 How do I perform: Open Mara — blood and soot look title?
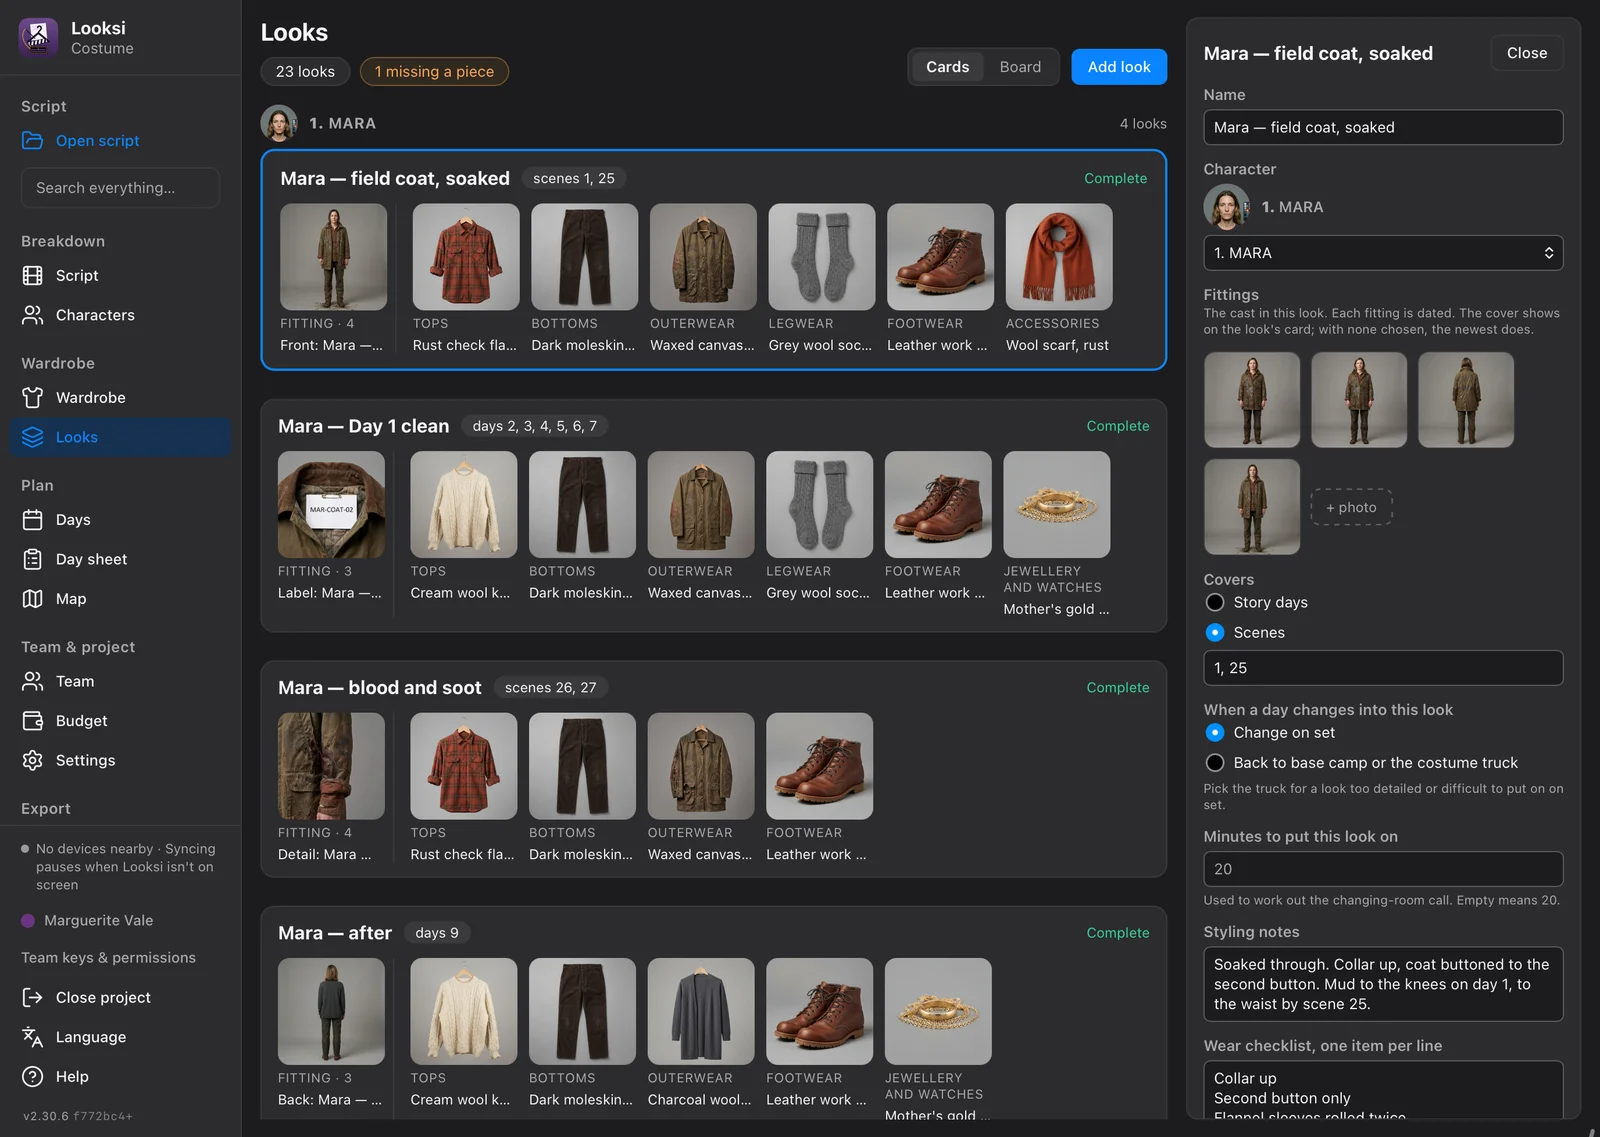tap(379, 688)
